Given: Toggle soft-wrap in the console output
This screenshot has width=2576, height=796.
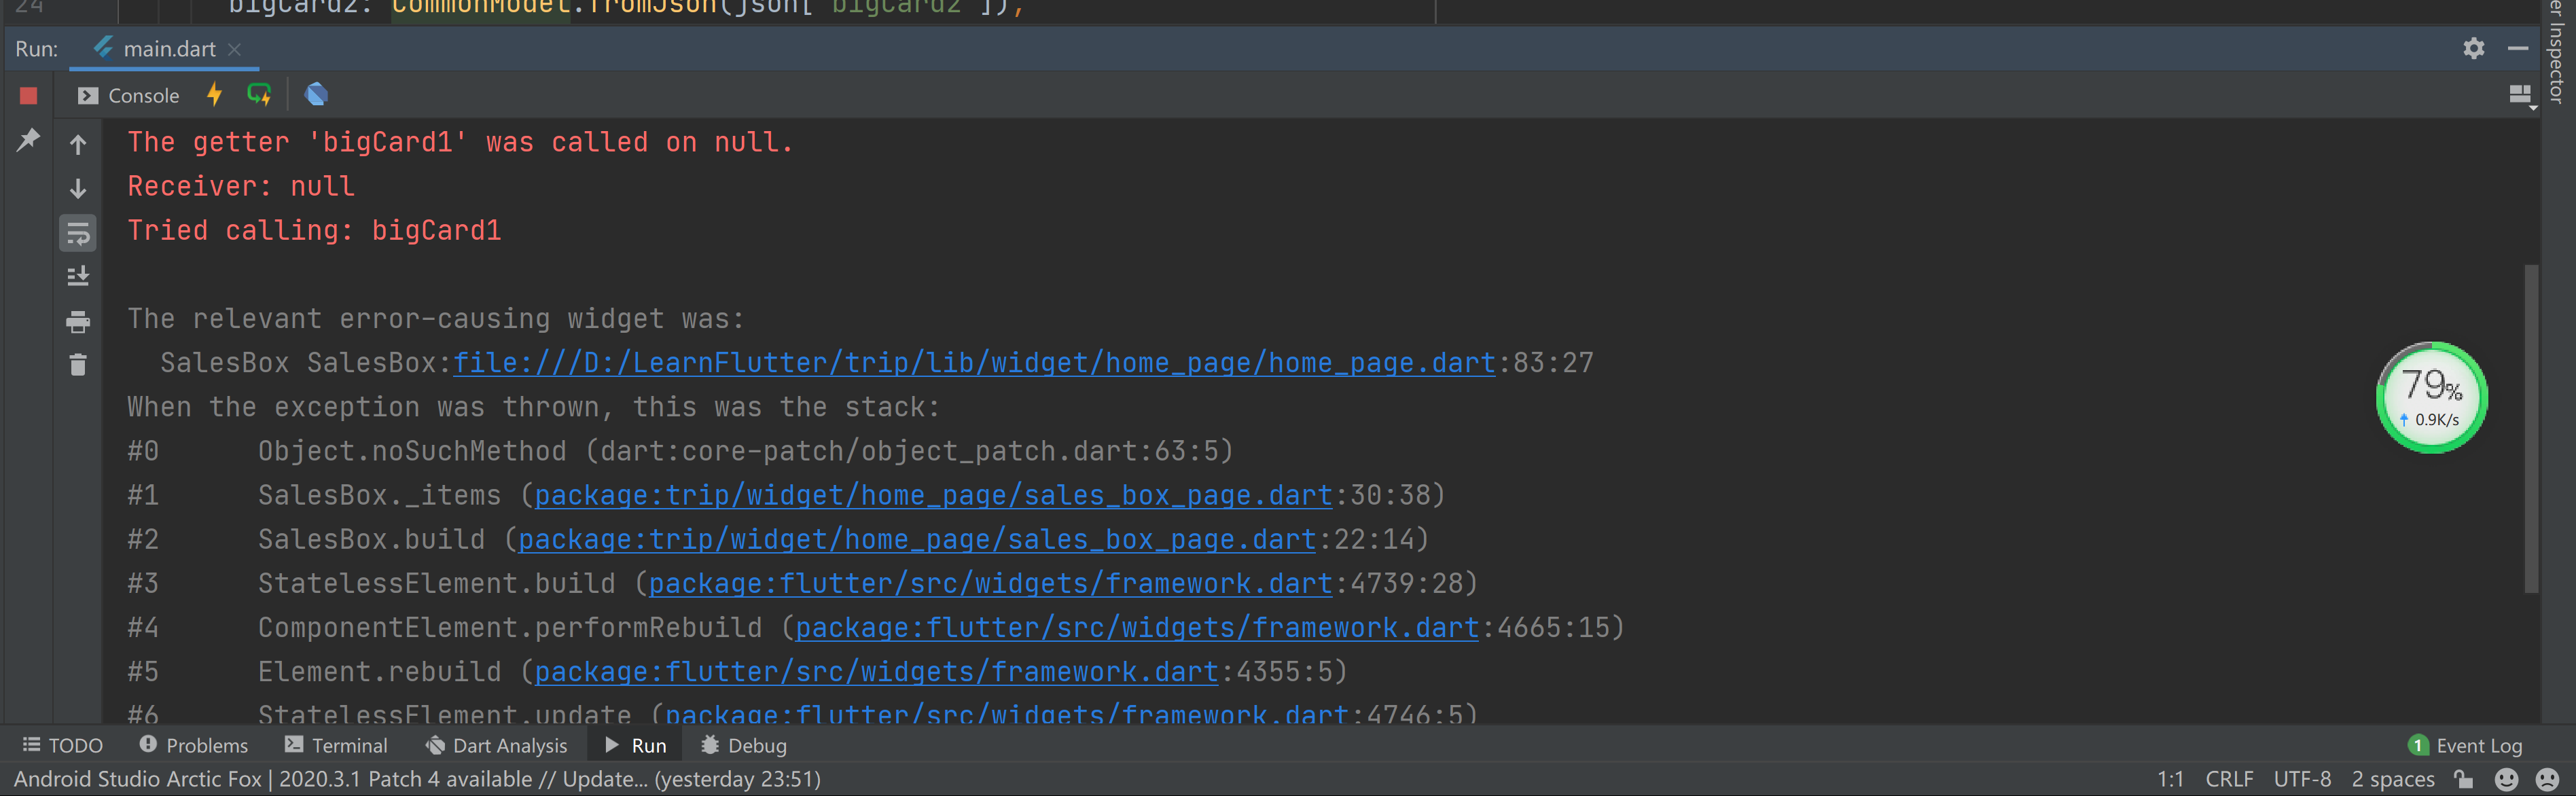Looking at the screenshot, I should [x=78, y=234].
